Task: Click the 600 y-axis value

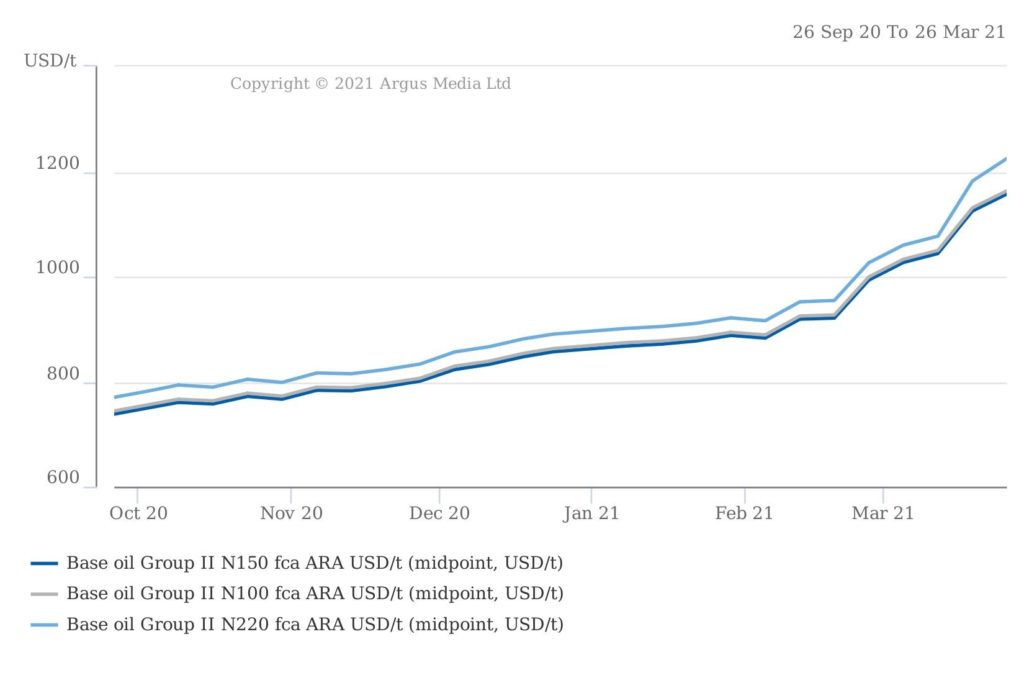Action: pos(64,479)
